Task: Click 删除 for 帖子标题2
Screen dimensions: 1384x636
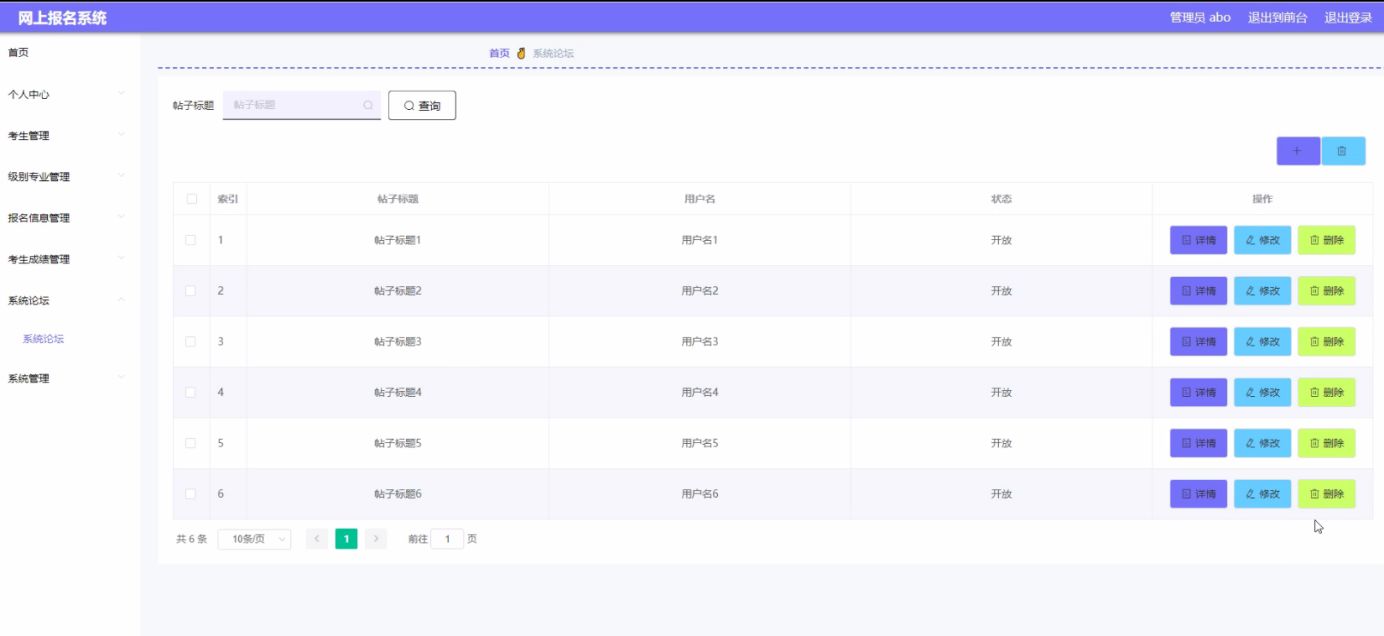Action: pos(1326,291)
